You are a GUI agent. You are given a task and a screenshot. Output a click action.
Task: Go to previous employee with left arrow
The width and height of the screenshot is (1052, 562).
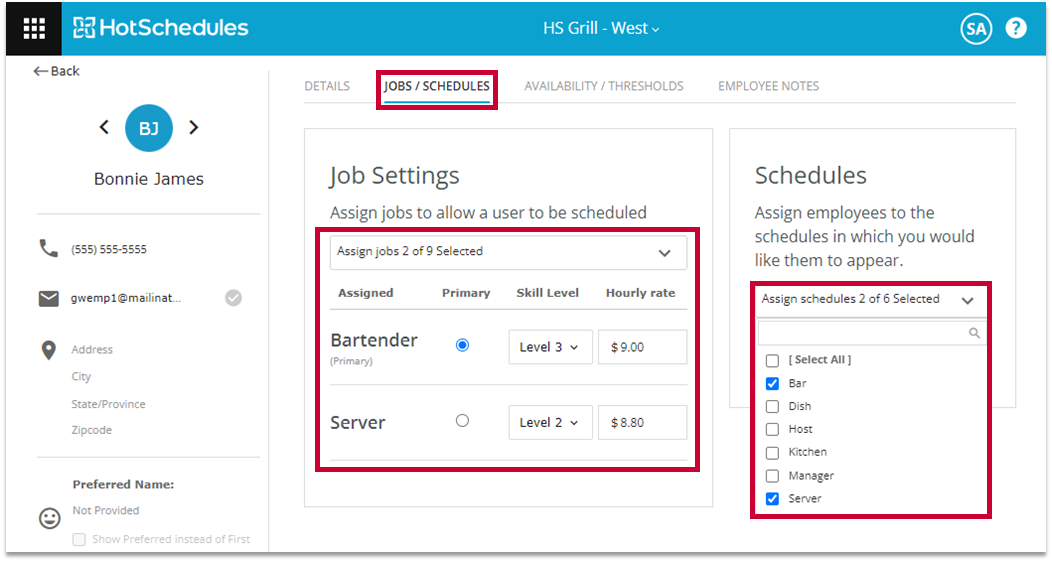point(104,127)
